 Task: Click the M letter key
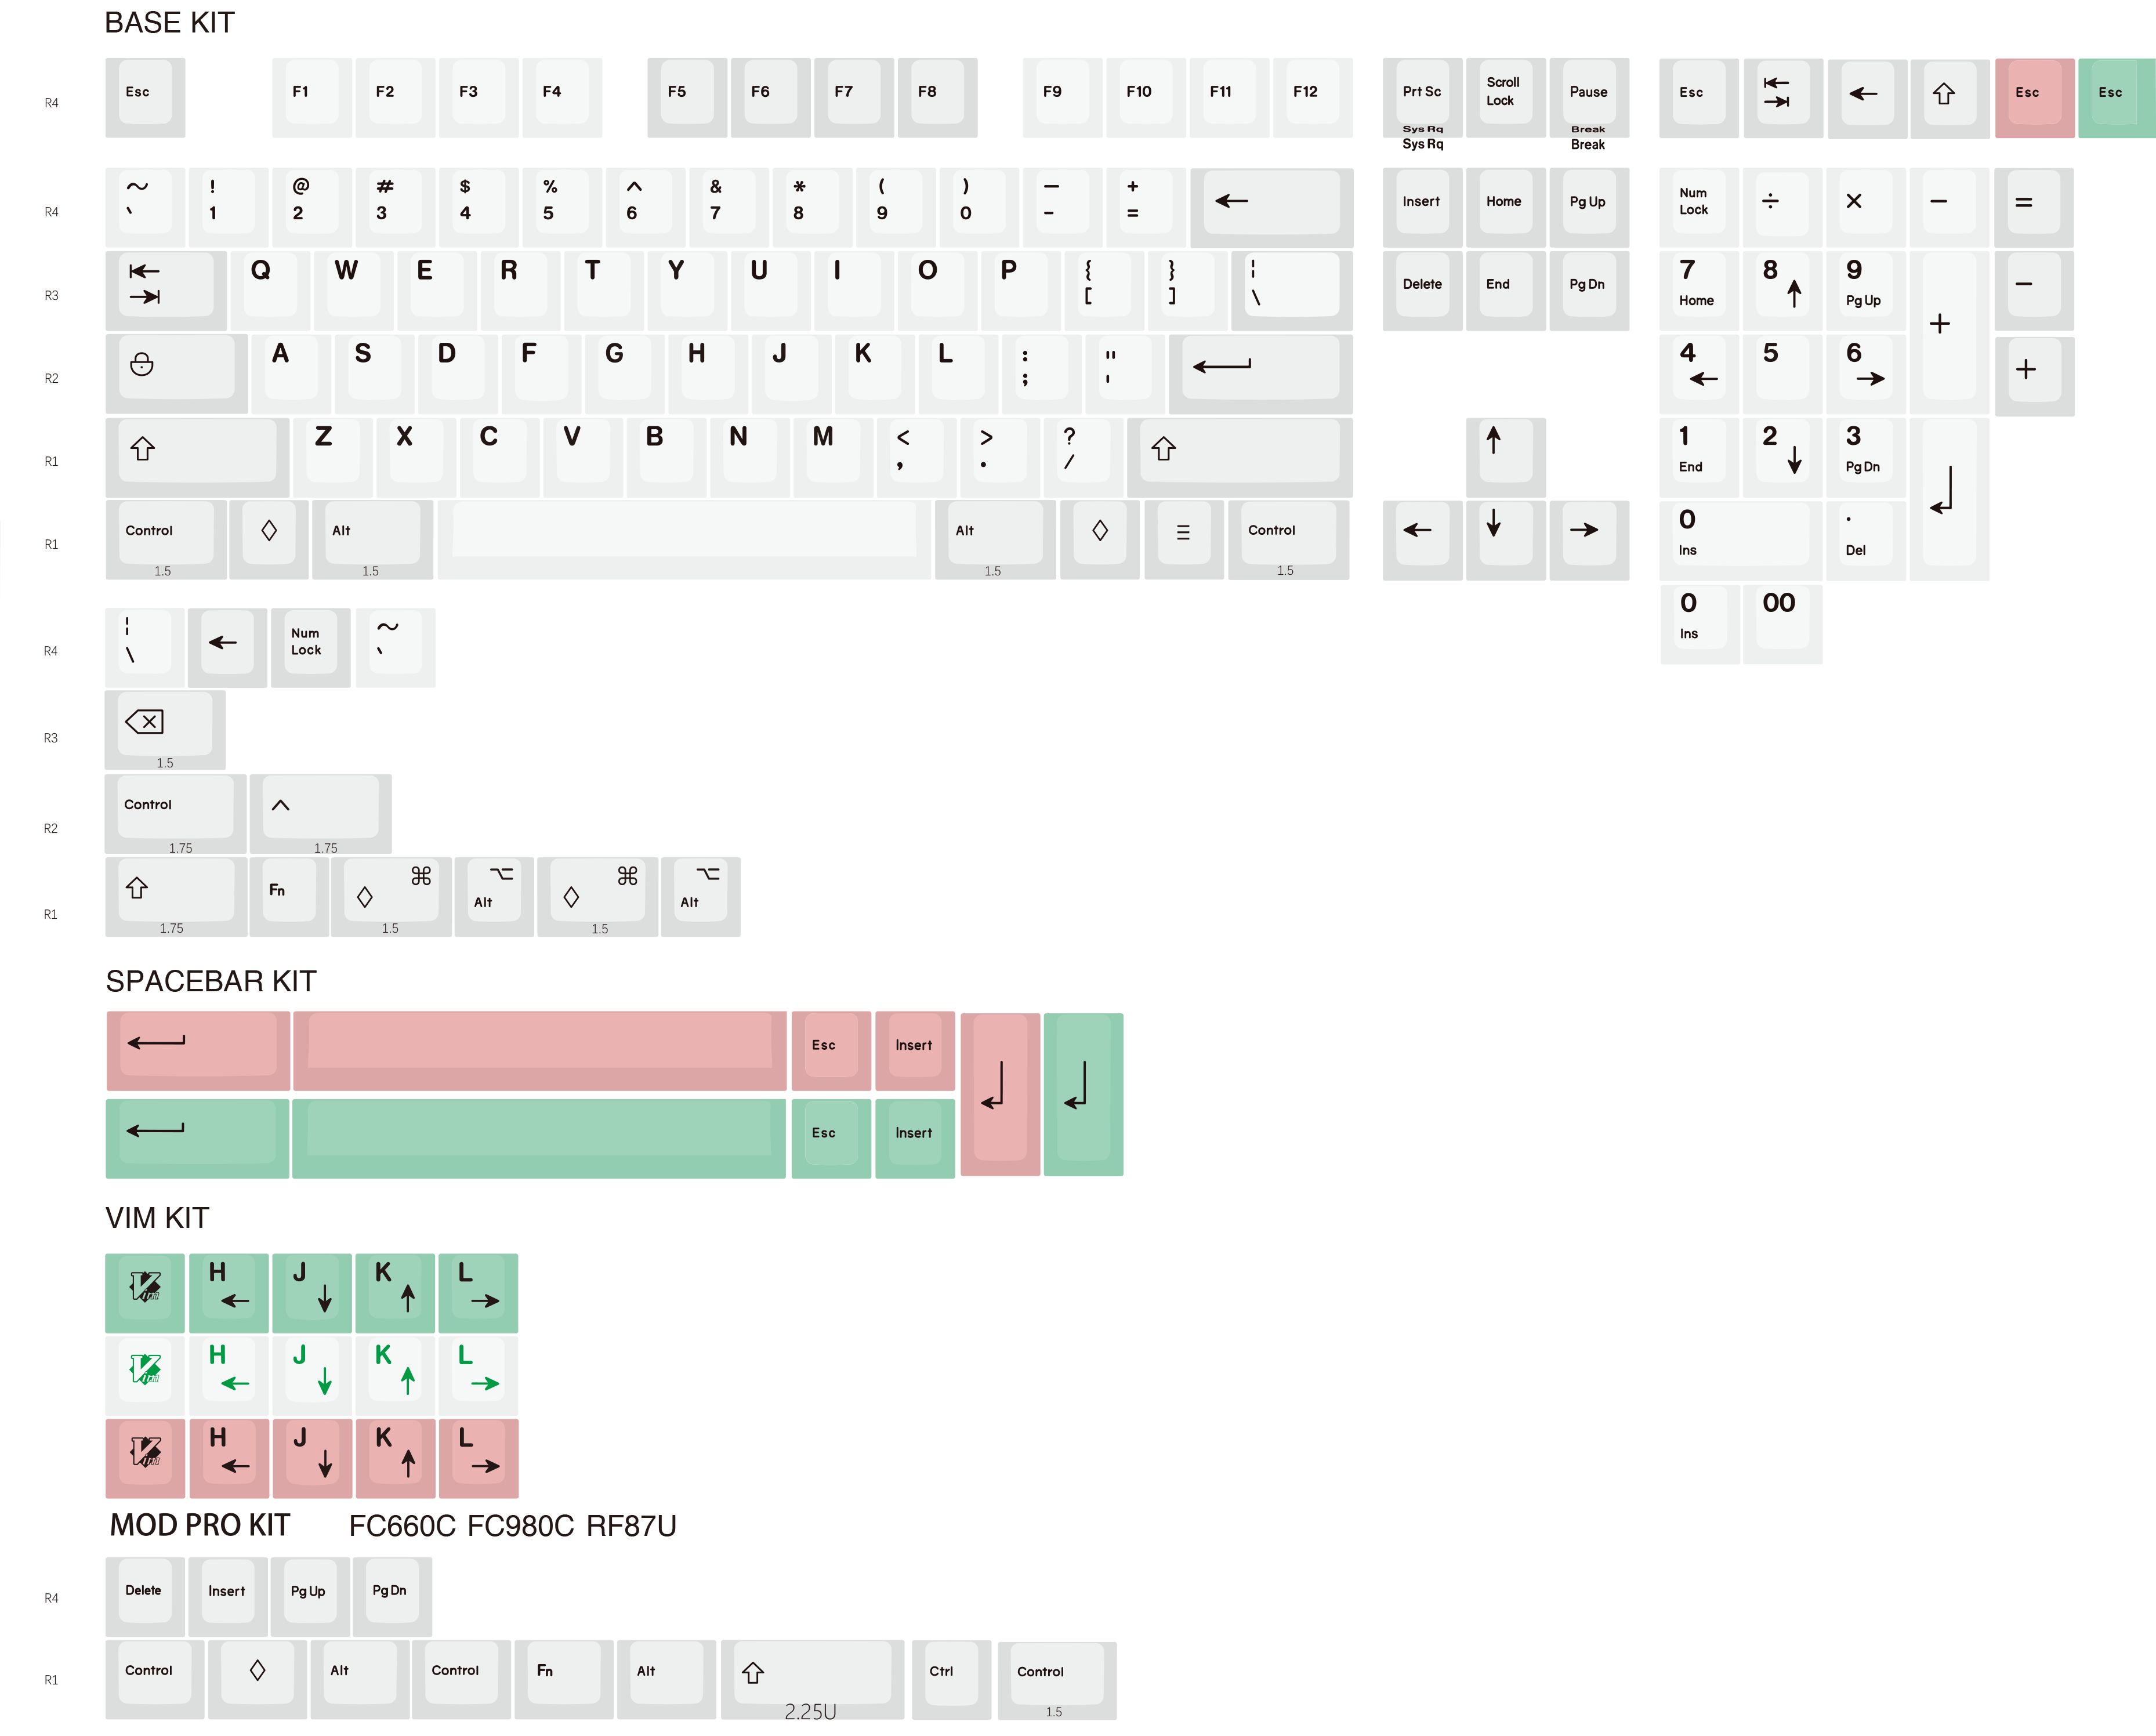coord(833,457)
